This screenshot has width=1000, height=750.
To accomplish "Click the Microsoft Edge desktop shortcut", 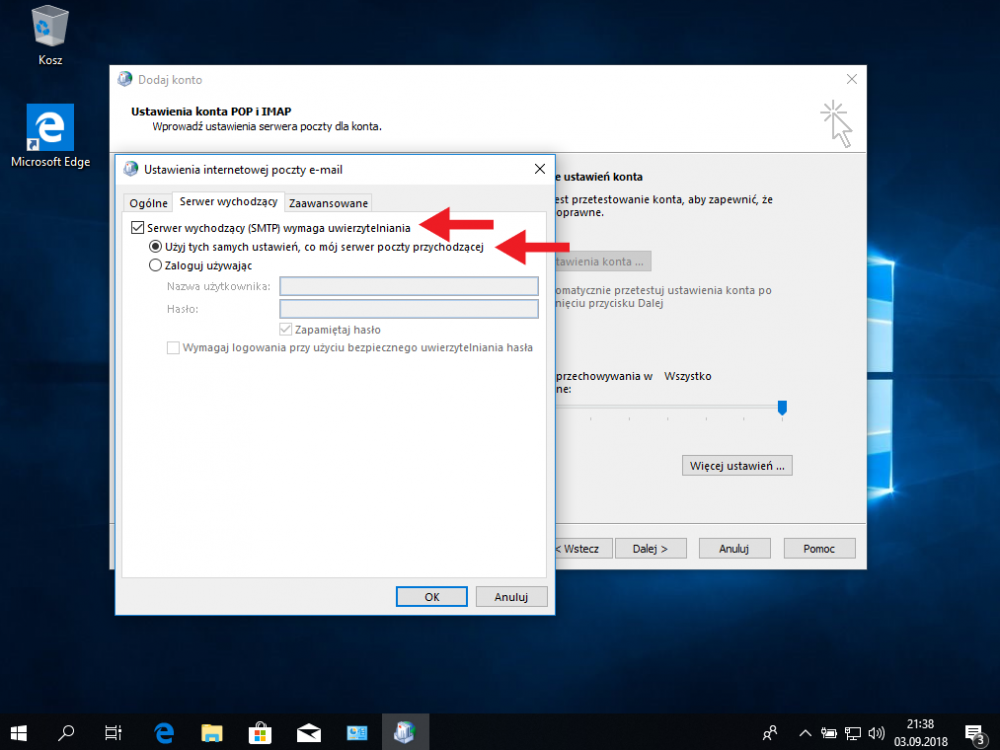I will click(50, 128).
